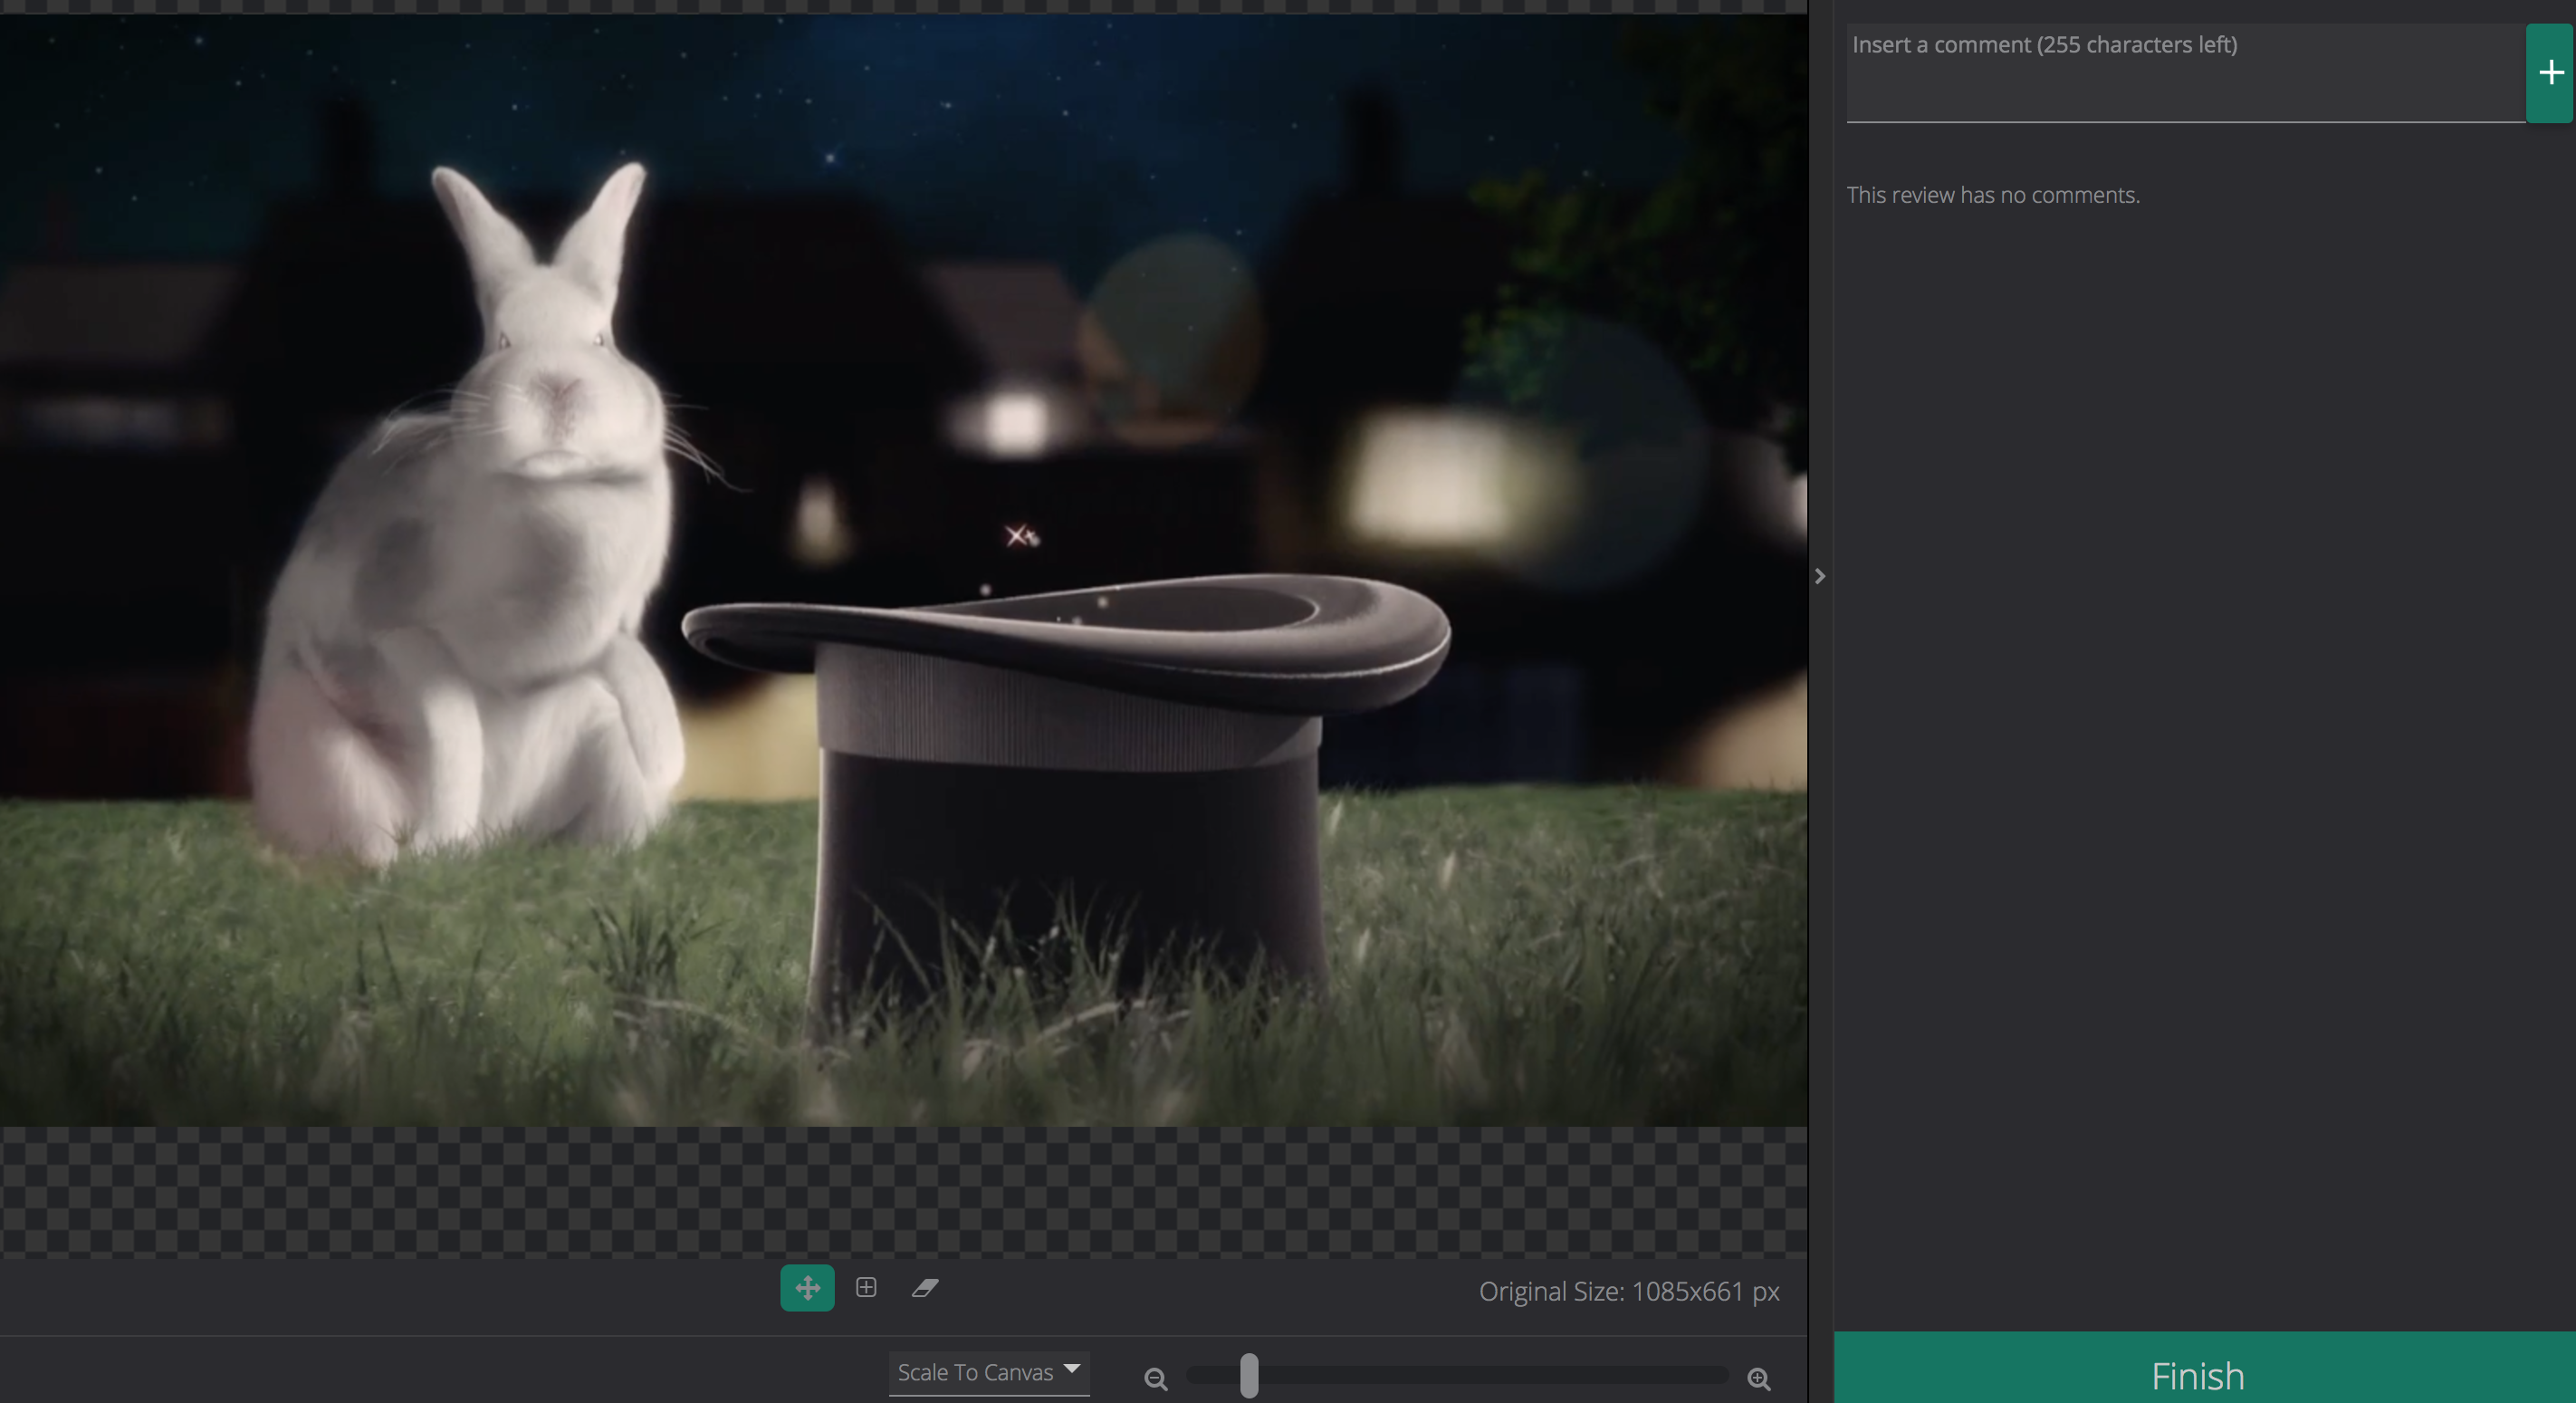This screenshot has height=1403, width=2576.
Task: Click the checkered transparent area below image
Action: (x=900, y=1190)
